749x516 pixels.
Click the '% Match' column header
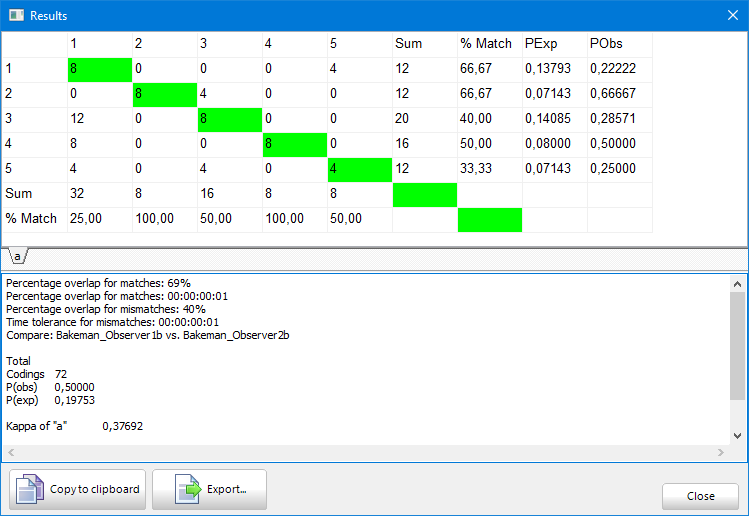tap(489, 44)
